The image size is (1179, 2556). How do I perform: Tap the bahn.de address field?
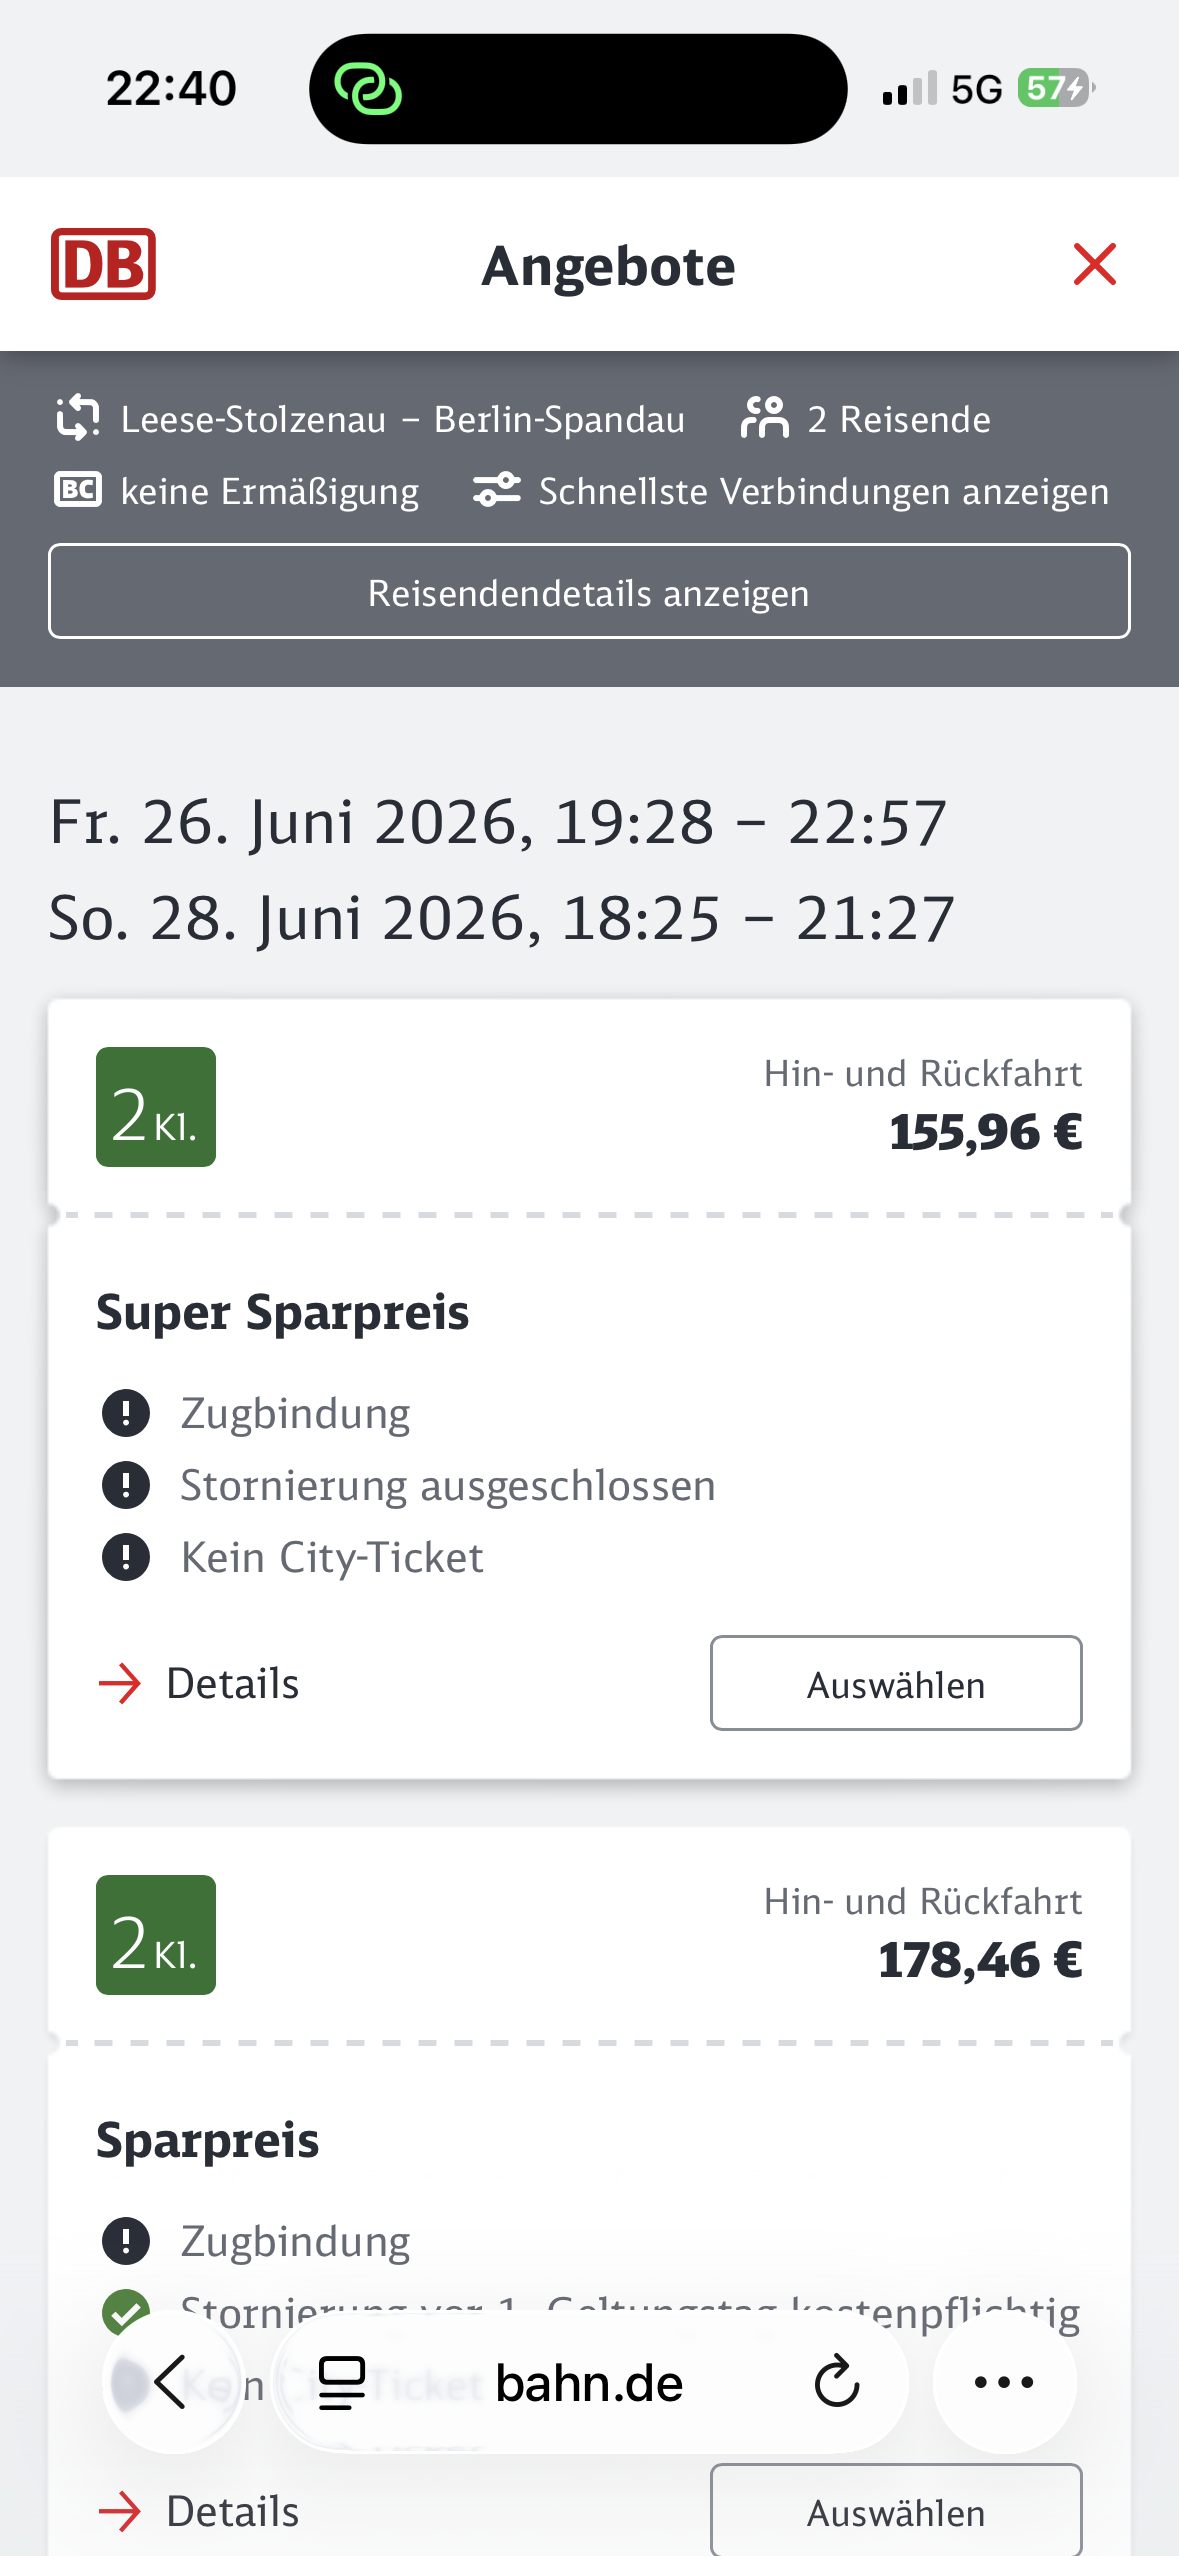click(589, 2382)
